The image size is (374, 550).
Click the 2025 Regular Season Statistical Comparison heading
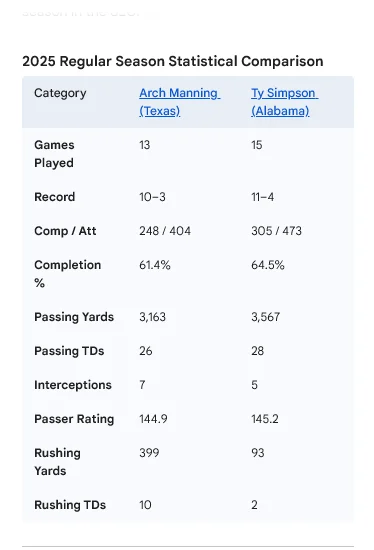[x=173, y=61]
